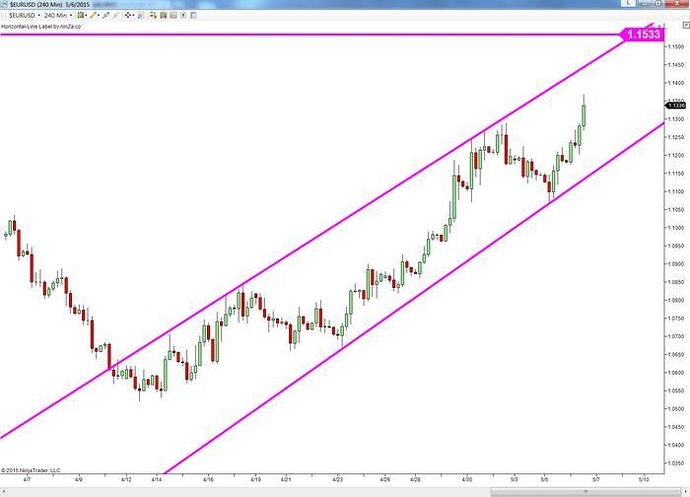Click the NinjaTrader chart icon in title bar

(4, 4)
